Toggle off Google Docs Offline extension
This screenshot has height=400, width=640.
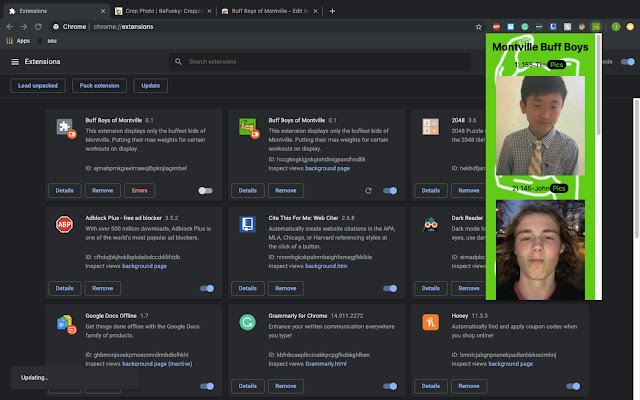[207, 386]
